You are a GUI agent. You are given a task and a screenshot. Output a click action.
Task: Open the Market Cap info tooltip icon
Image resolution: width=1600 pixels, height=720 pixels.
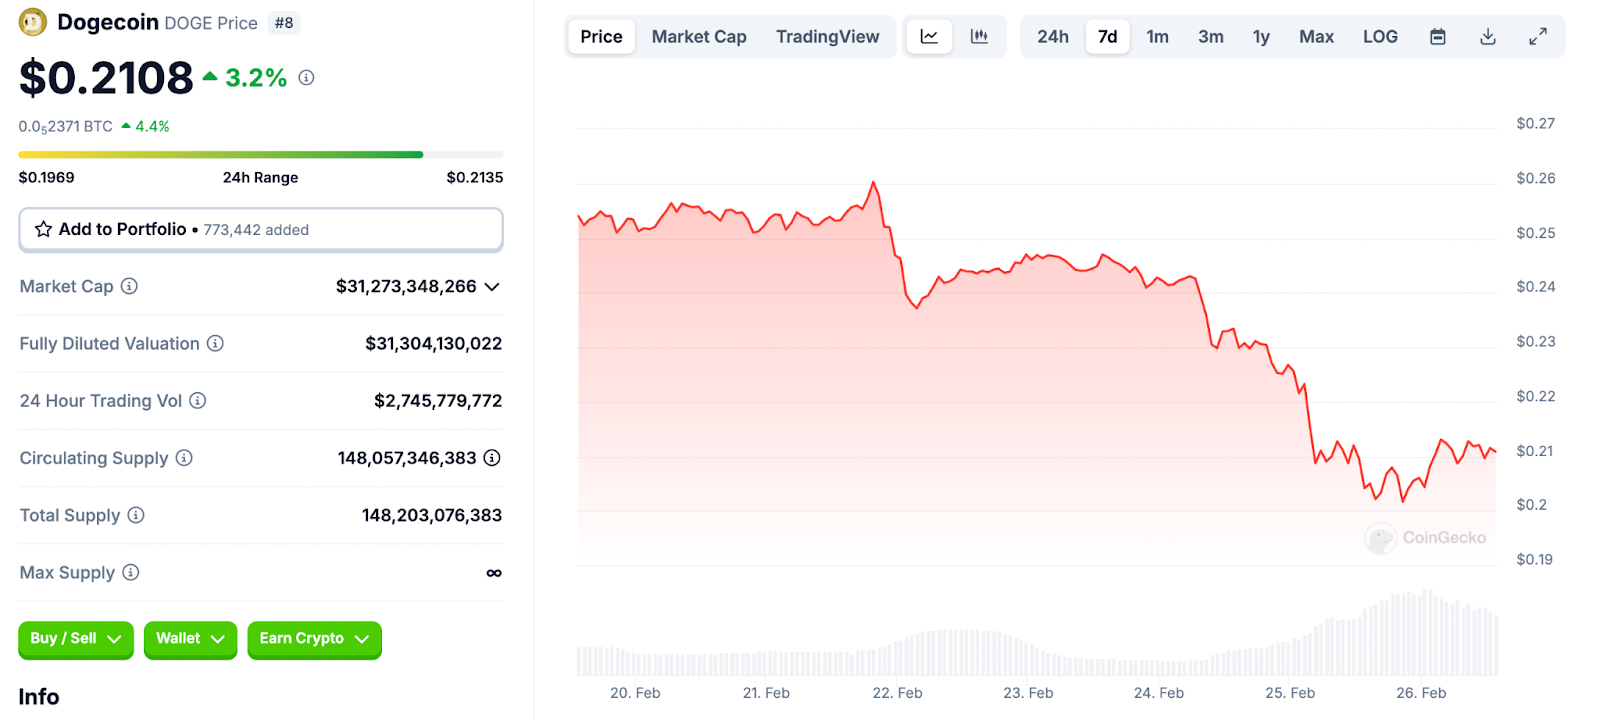coord(129,286)
